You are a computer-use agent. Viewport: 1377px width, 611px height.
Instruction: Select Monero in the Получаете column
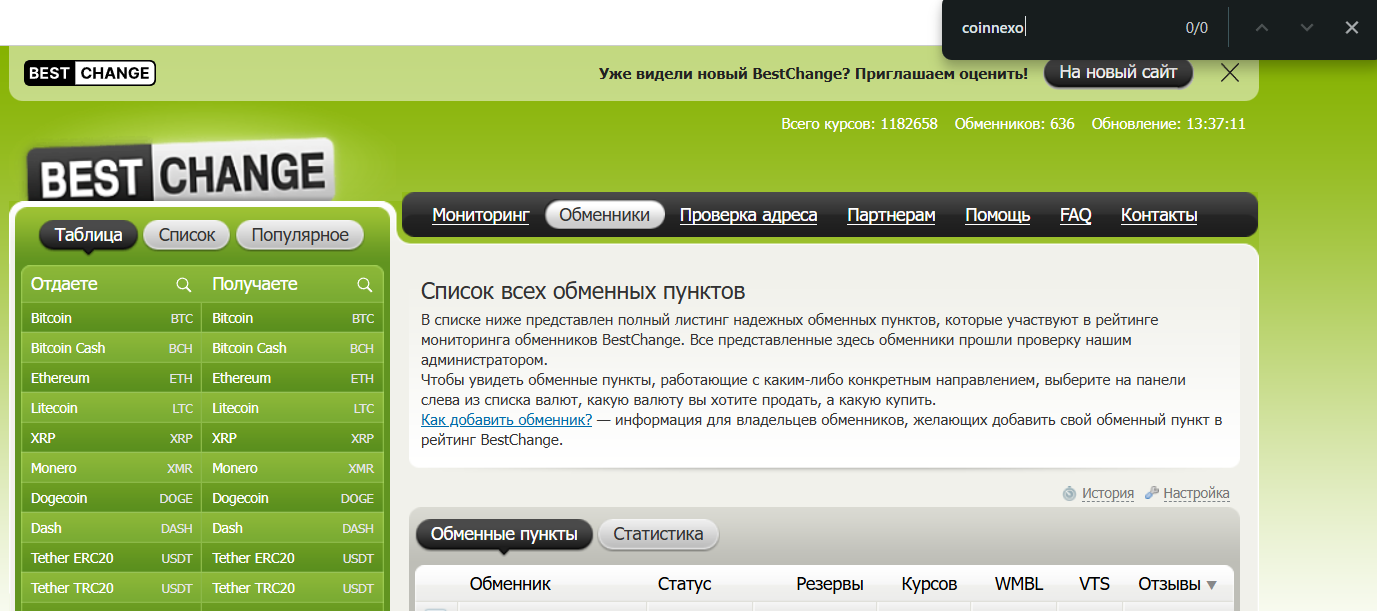[293, 468]
